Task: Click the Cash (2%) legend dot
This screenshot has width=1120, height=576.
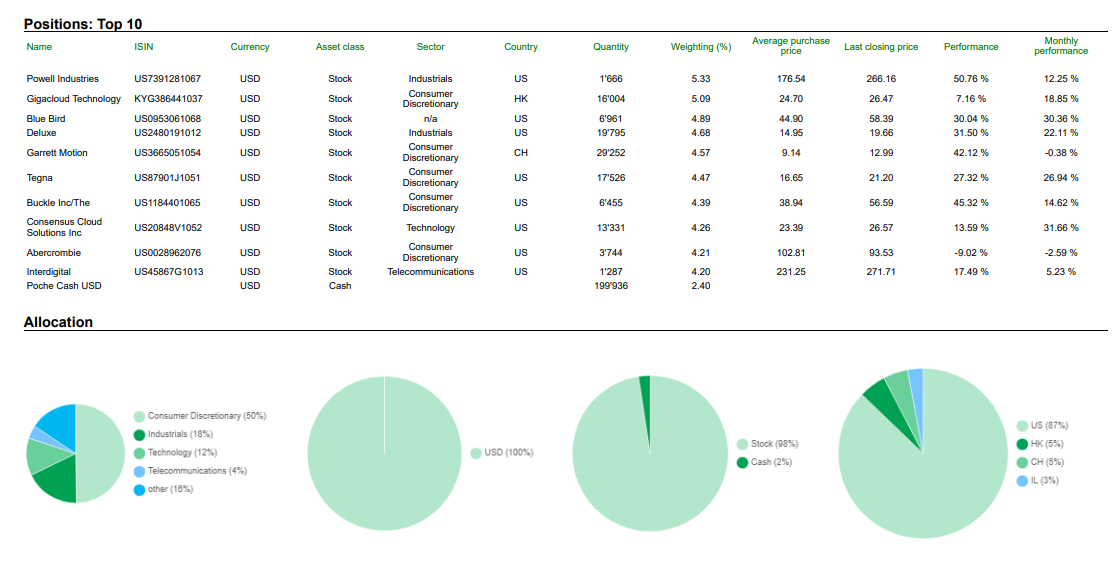Action: pyautogui.click(x=742, y=462)
